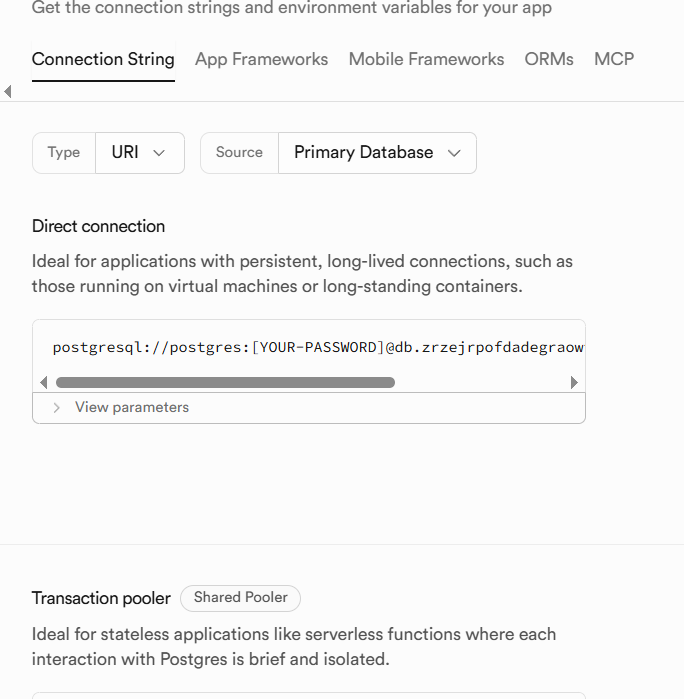Click the chevron next to URI
Screen dimensions: 684x699
pyautogui.click(x=159, y=153)
